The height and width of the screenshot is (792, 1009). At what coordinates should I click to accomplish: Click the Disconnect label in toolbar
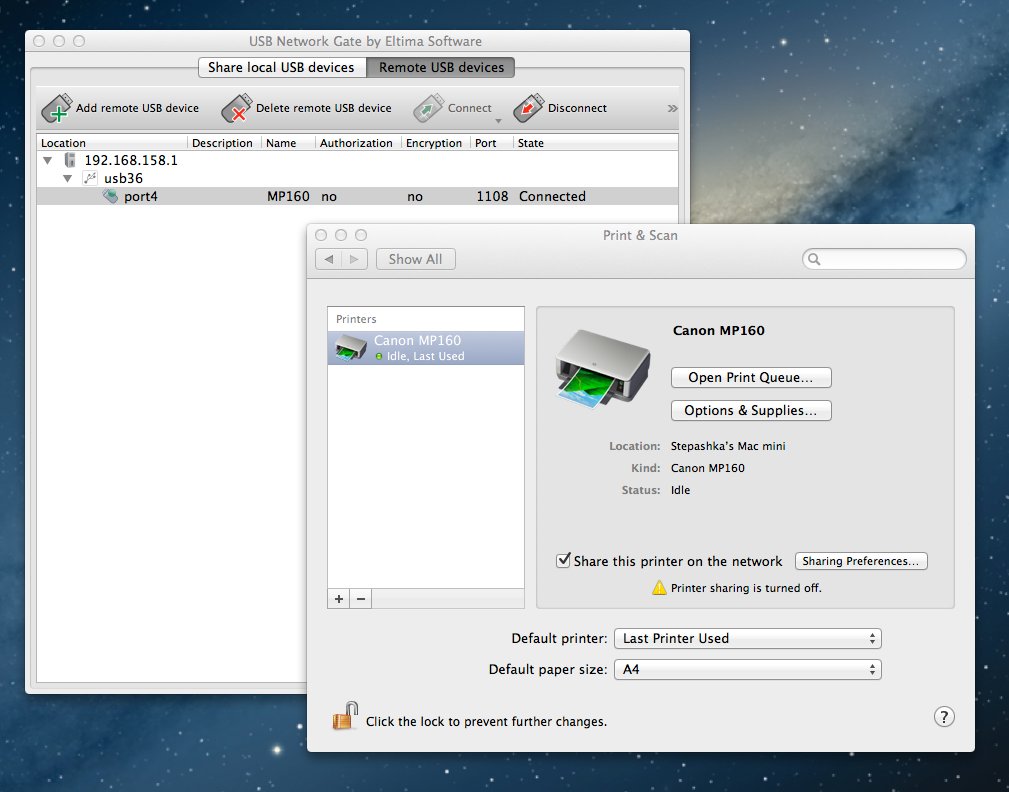[x=577, y=108]
